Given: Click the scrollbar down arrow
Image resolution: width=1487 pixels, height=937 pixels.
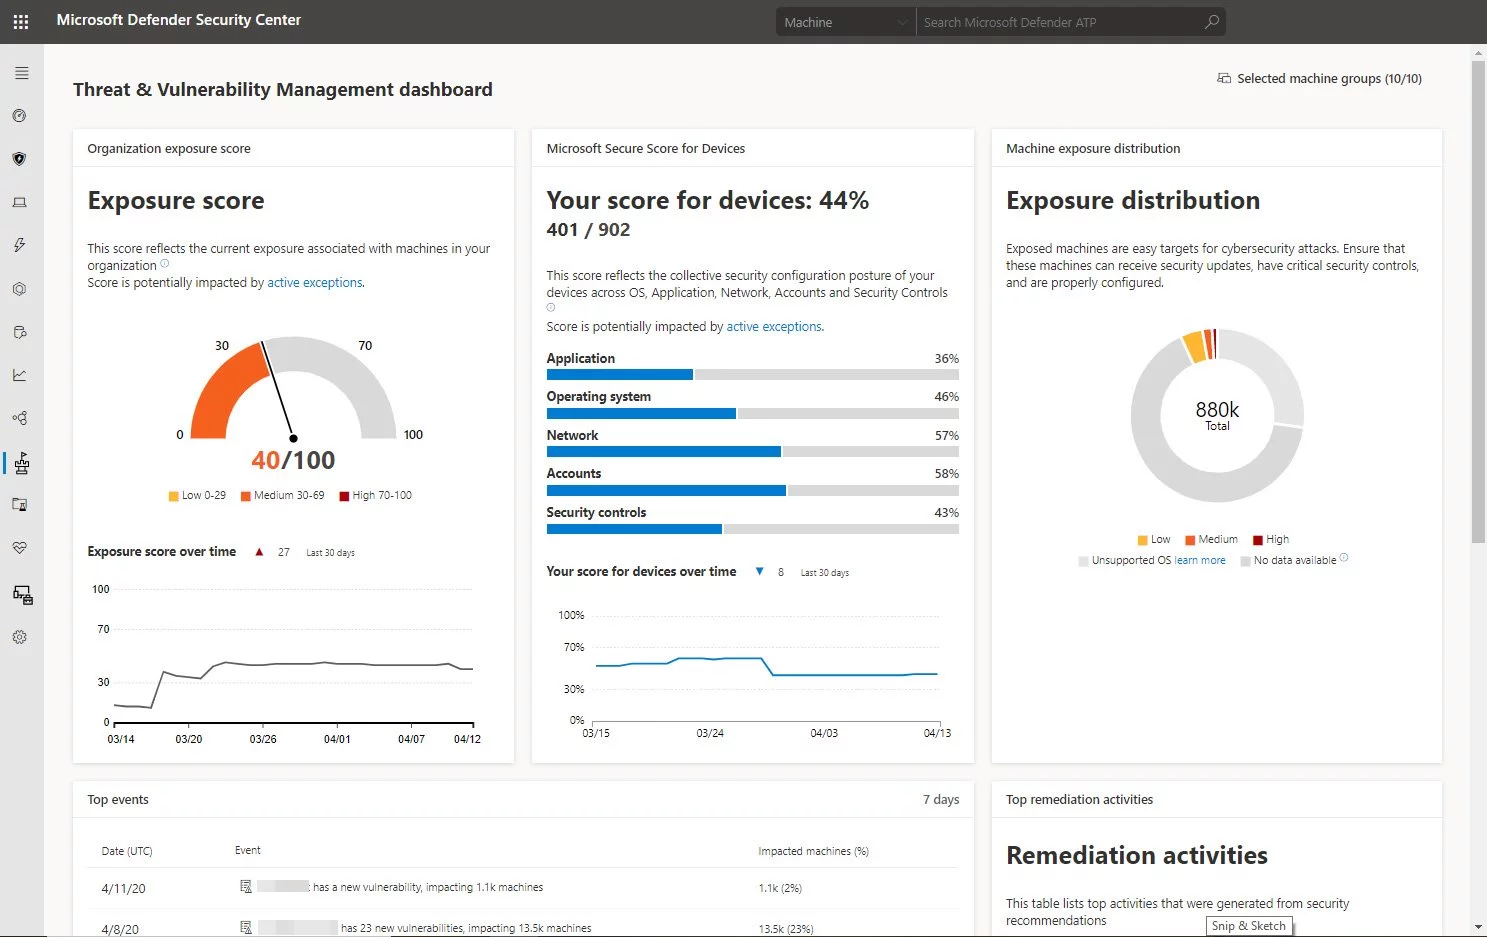Looking at the screenshot, I should 1479,928.
